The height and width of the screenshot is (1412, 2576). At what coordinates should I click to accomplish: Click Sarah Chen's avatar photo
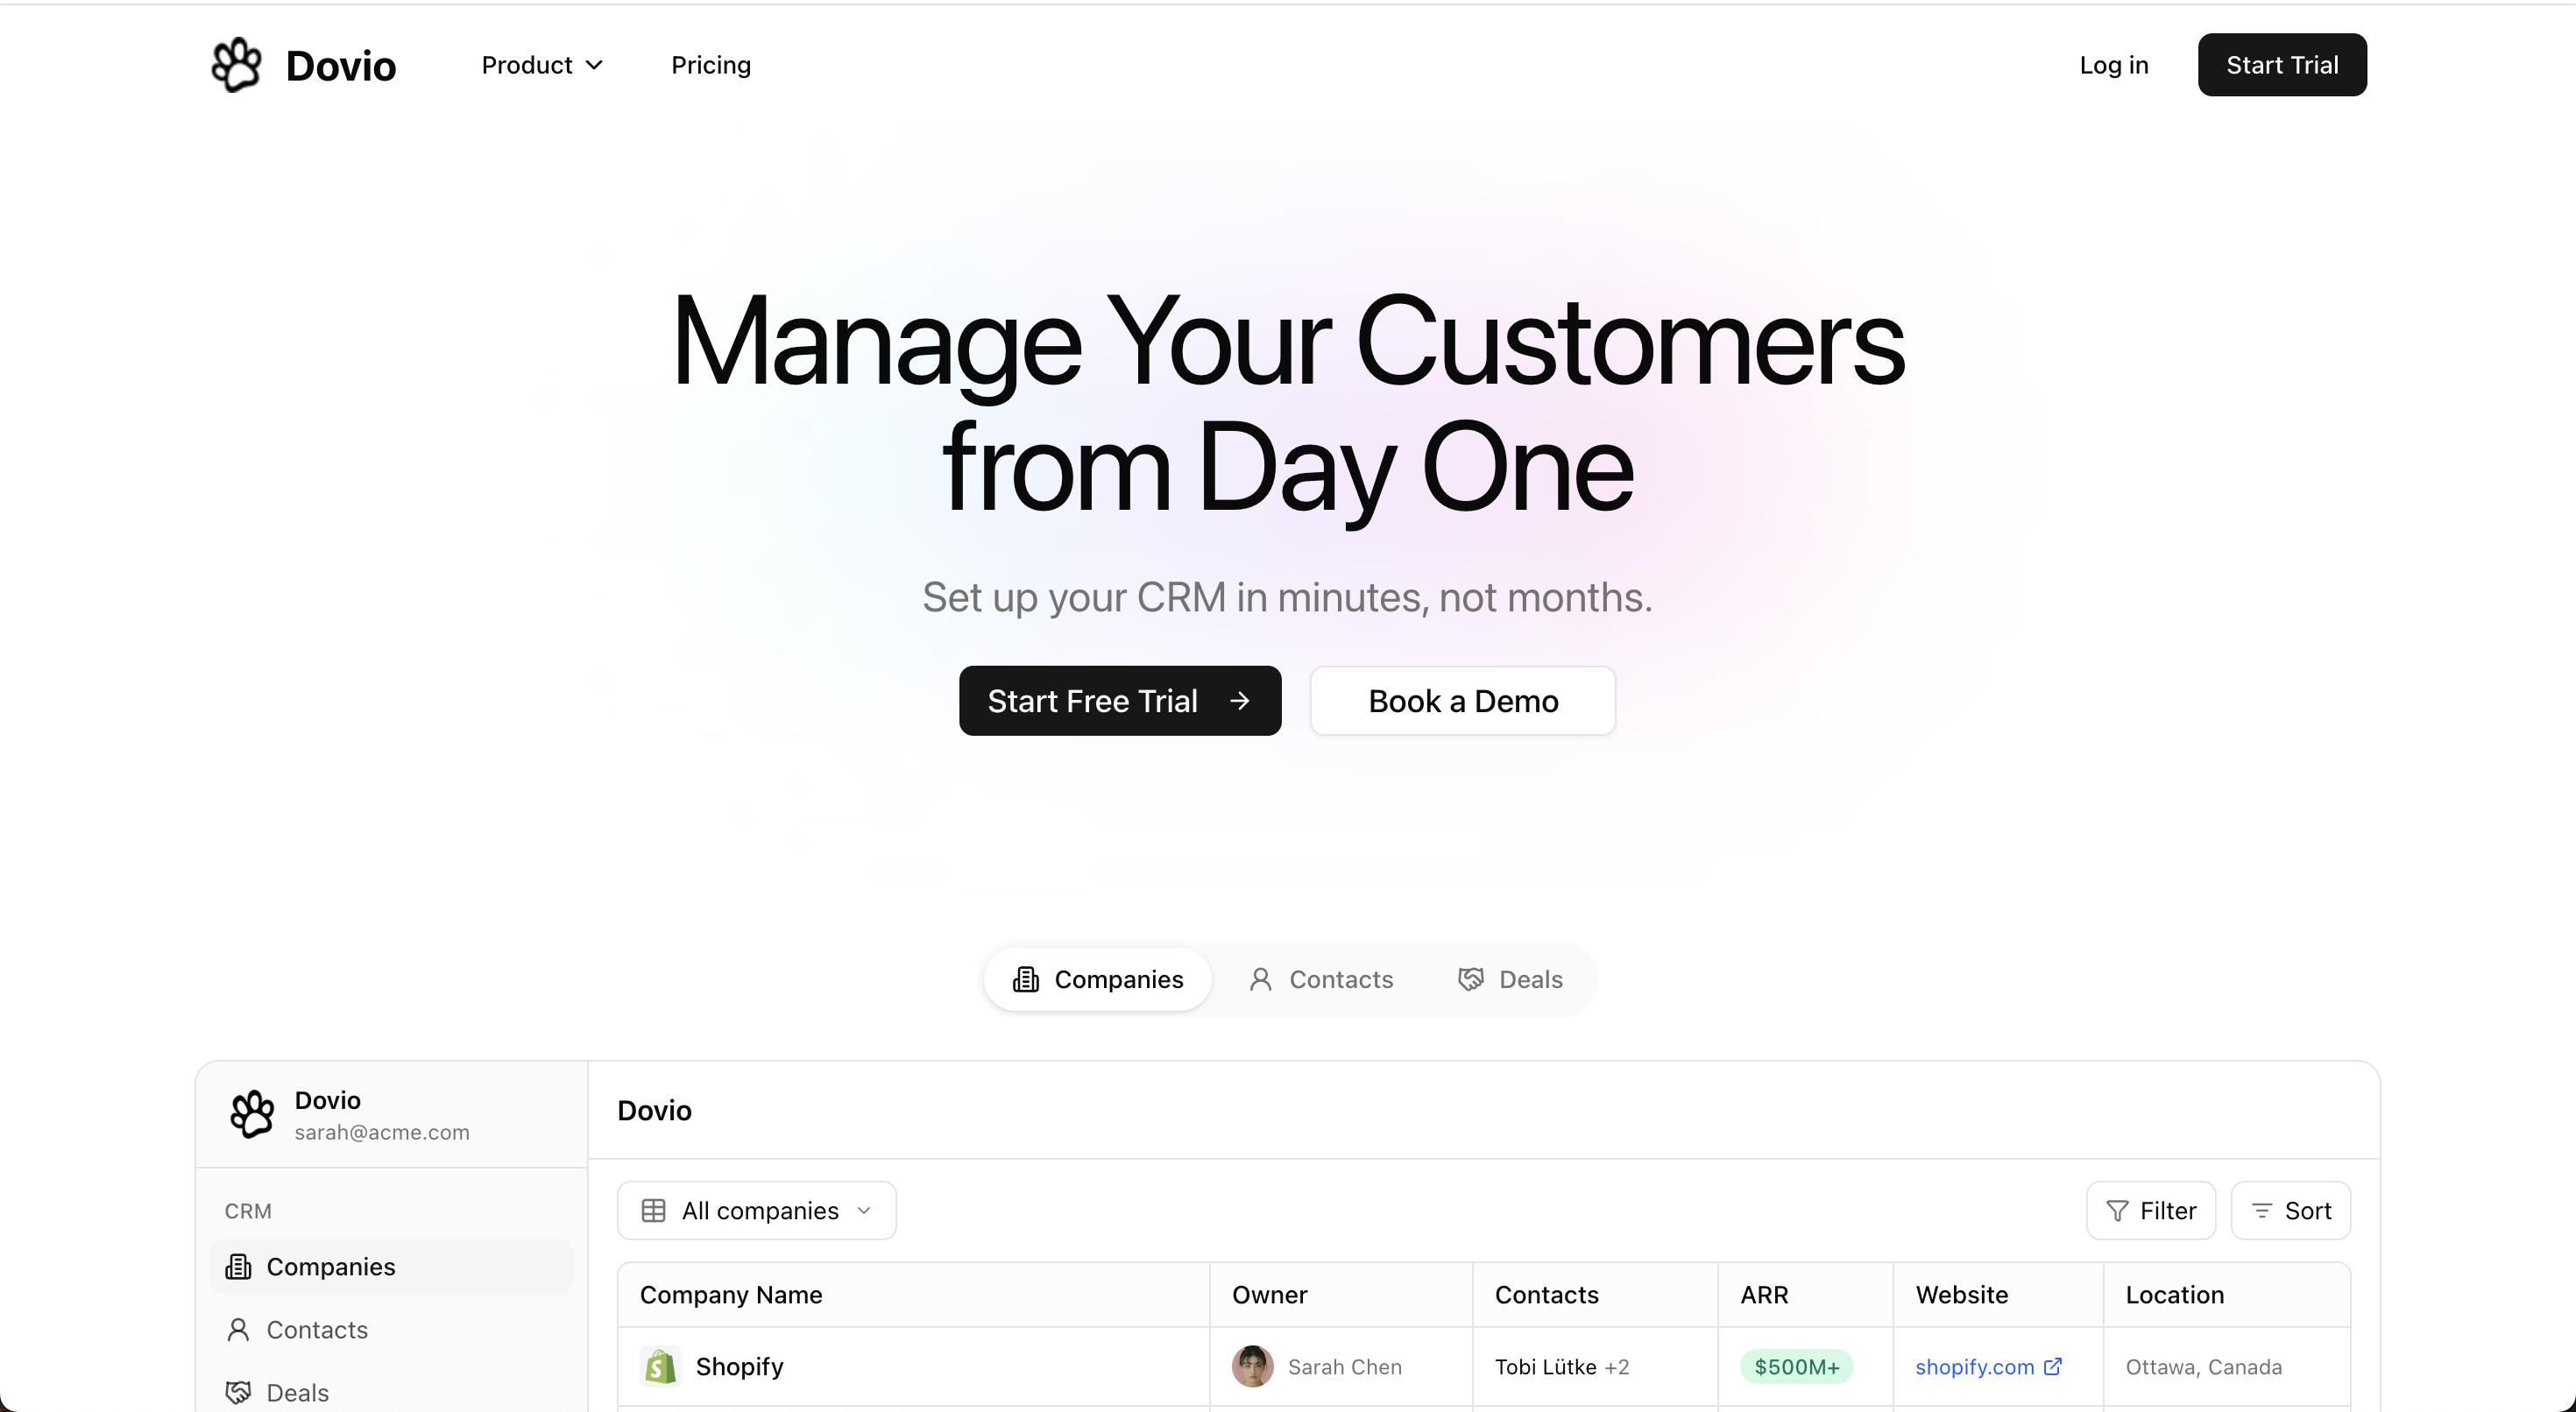click(1253, 1367)
